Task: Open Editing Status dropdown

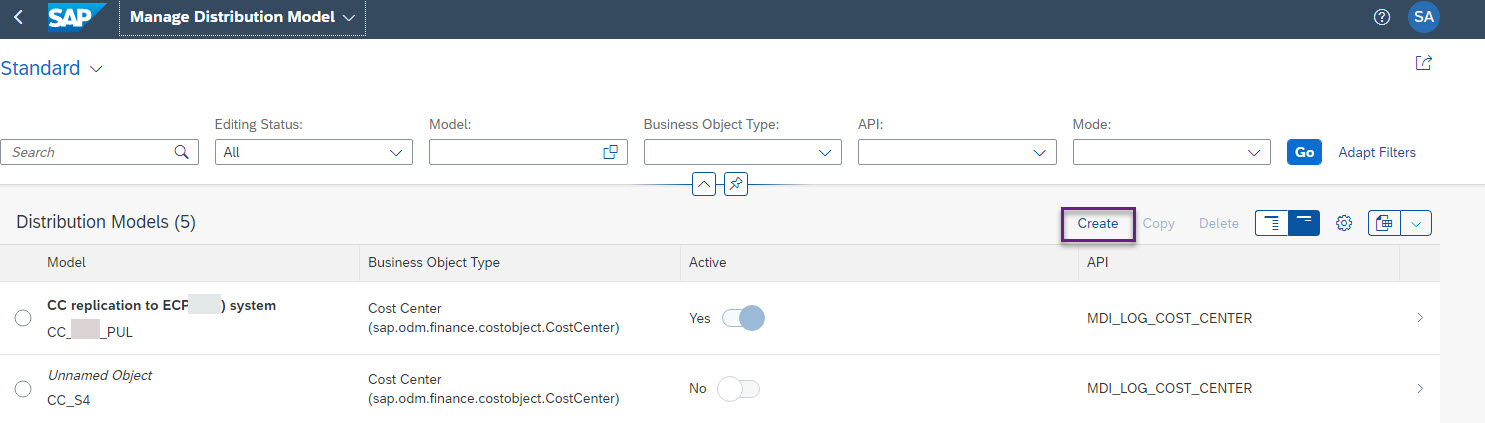Action: pos(313,152)
